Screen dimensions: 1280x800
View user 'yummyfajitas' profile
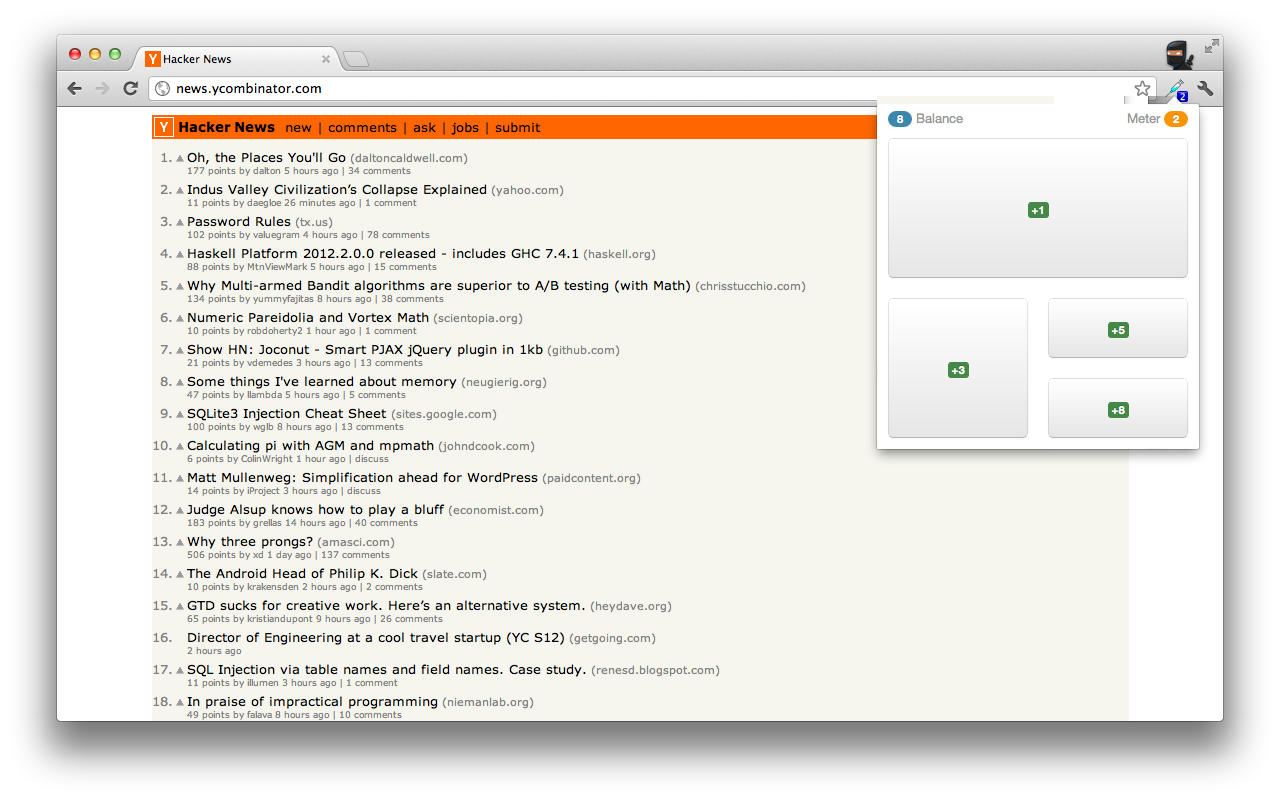pos(284,299)
